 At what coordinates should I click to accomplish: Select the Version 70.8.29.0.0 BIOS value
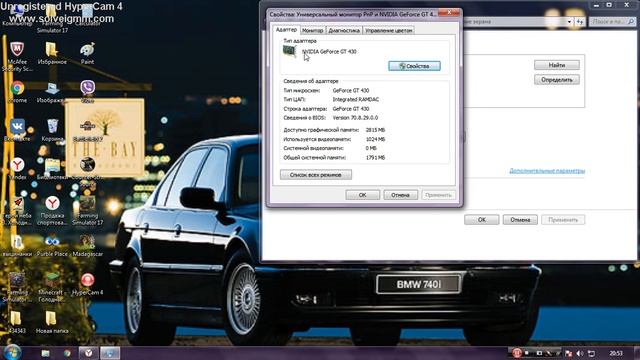355,118
